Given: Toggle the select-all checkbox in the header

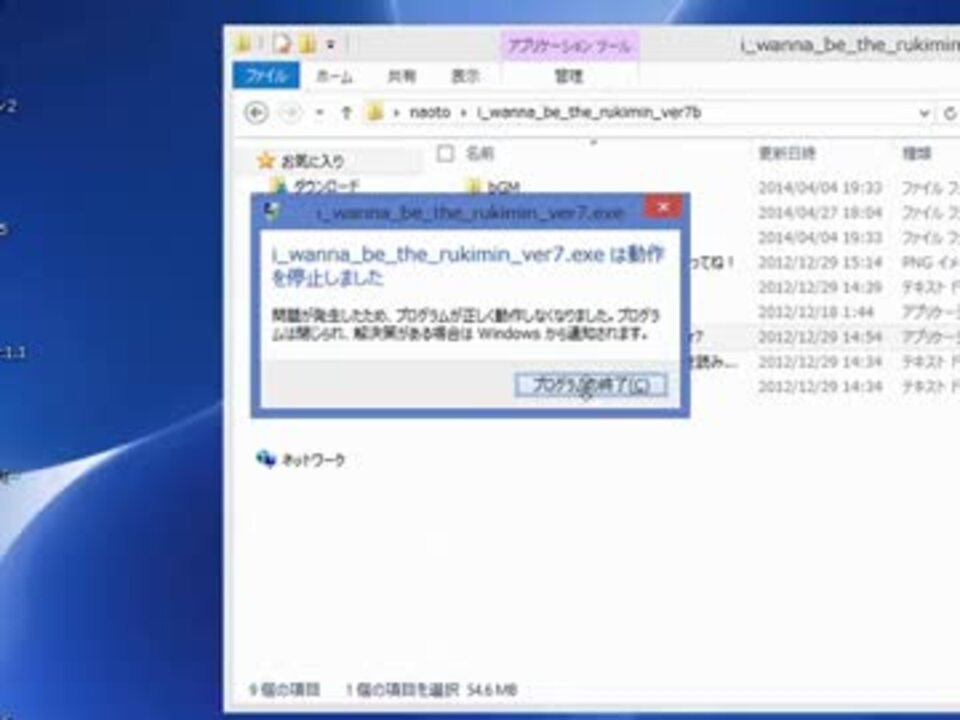Looking at the screenshot, I should point(446,153).
